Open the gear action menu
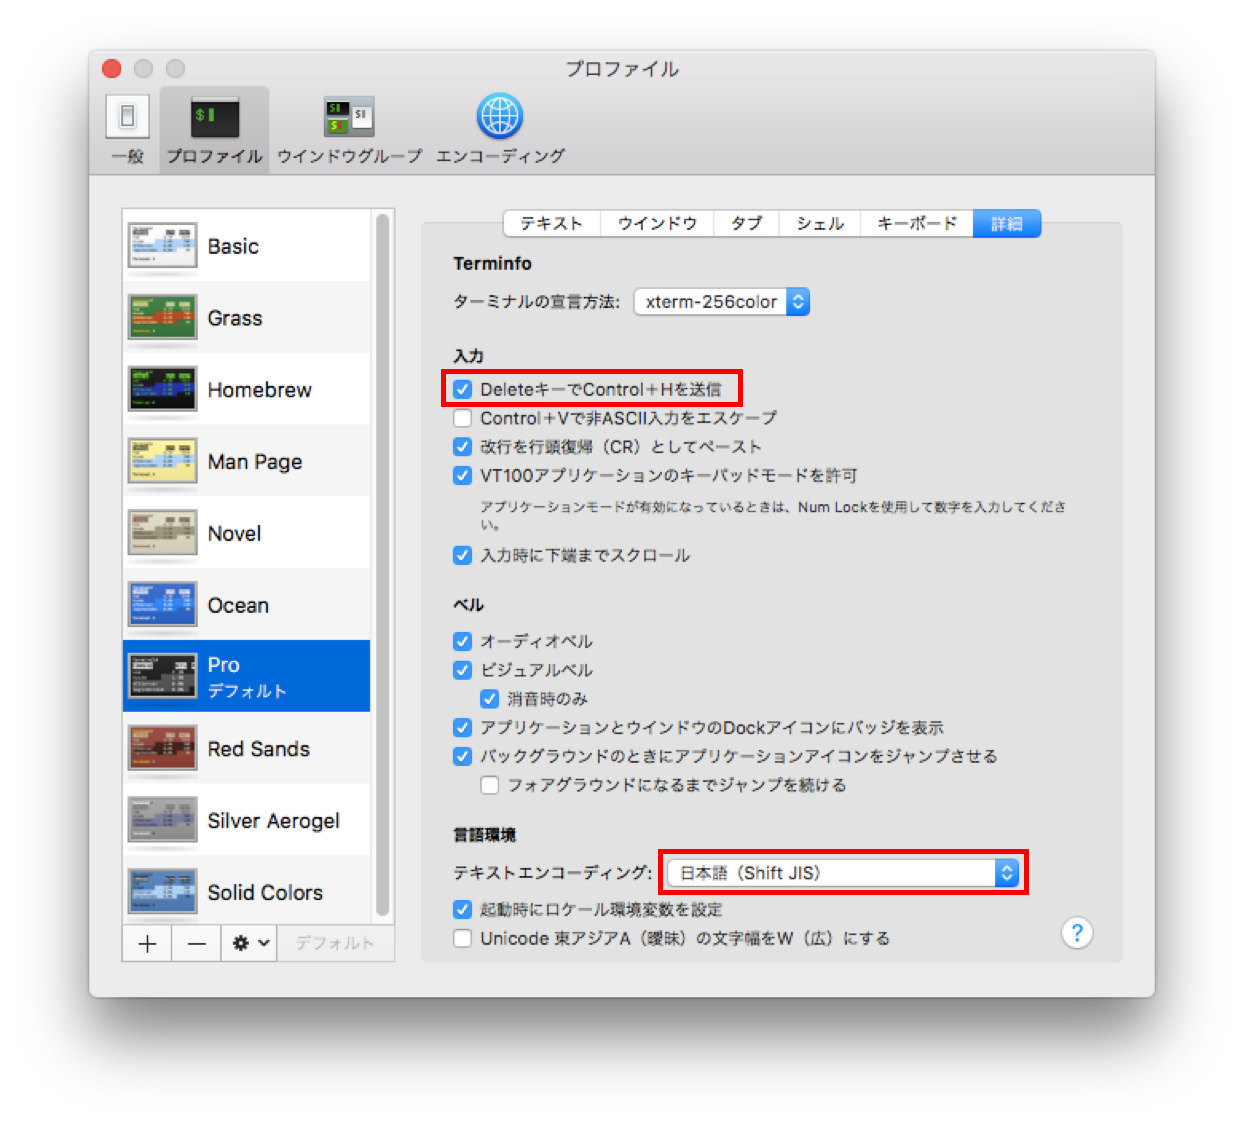Viewport: 1244px width, 1125px height. click(x=250, y=943)
